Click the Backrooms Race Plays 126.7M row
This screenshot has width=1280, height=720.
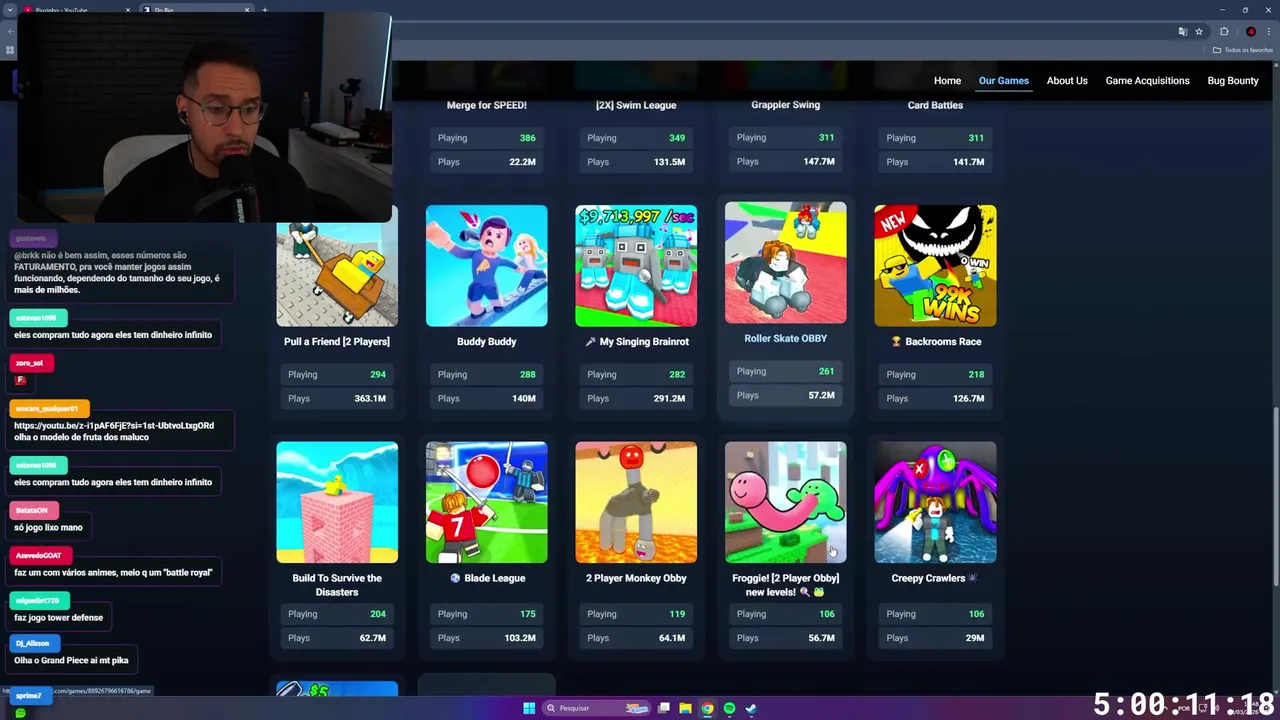935,398
